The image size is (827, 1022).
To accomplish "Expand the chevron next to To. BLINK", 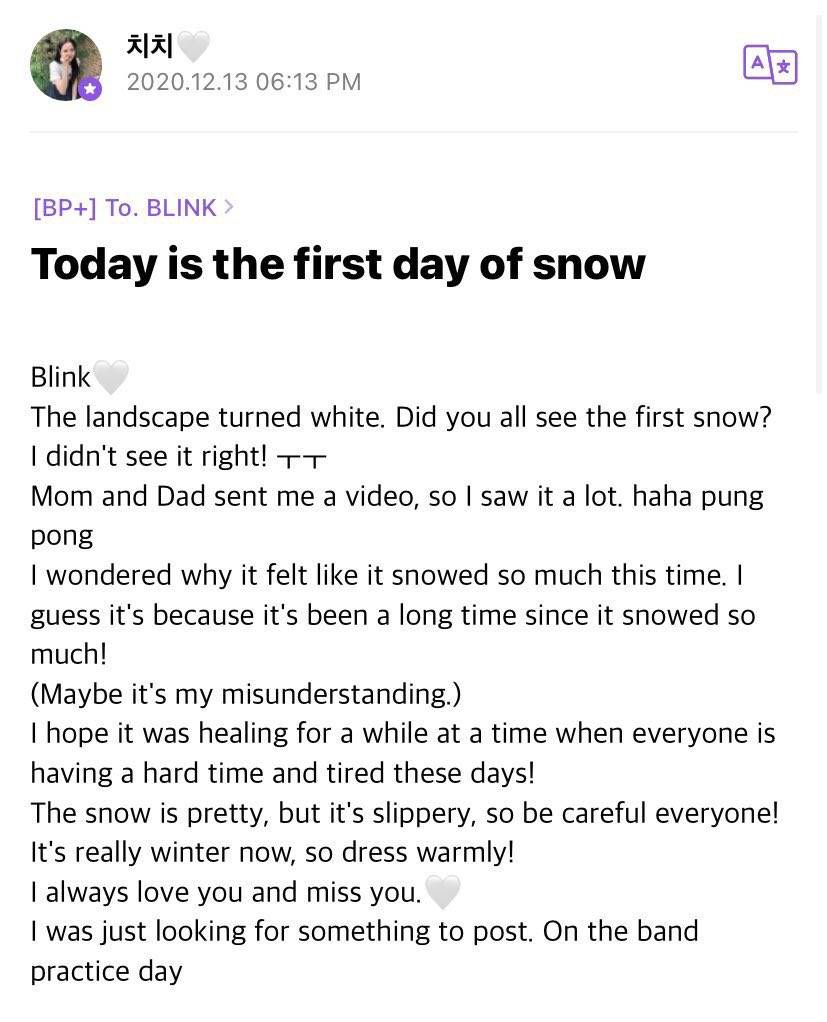I will tap(229, 207).
